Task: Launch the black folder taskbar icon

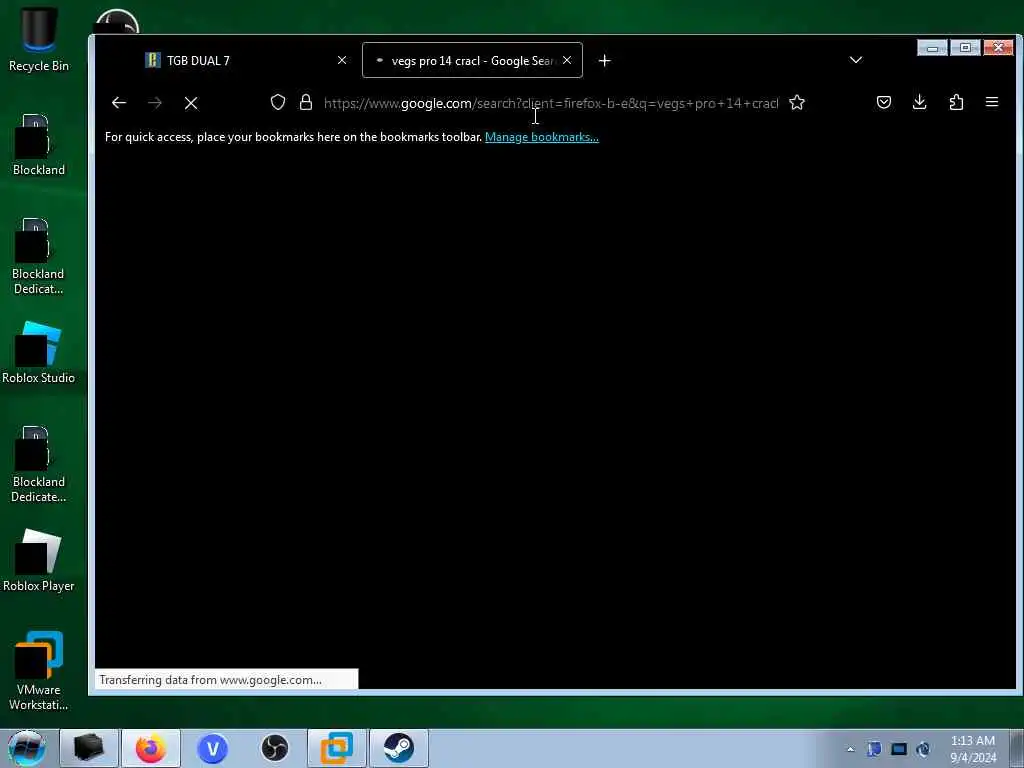Action: 89,748
